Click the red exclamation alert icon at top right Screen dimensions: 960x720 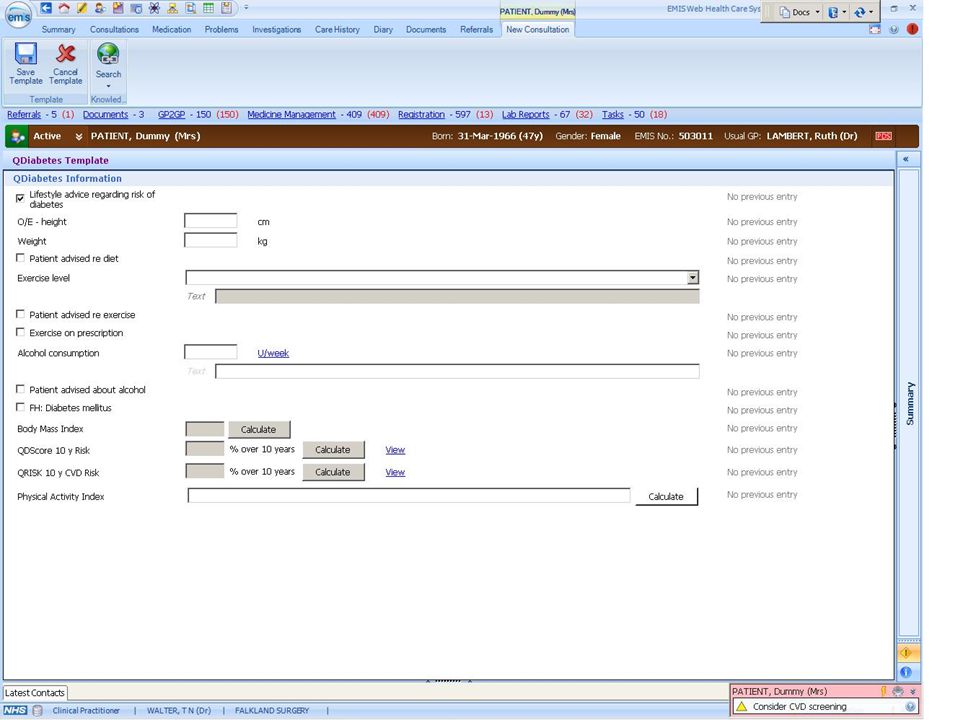(912, 29)
